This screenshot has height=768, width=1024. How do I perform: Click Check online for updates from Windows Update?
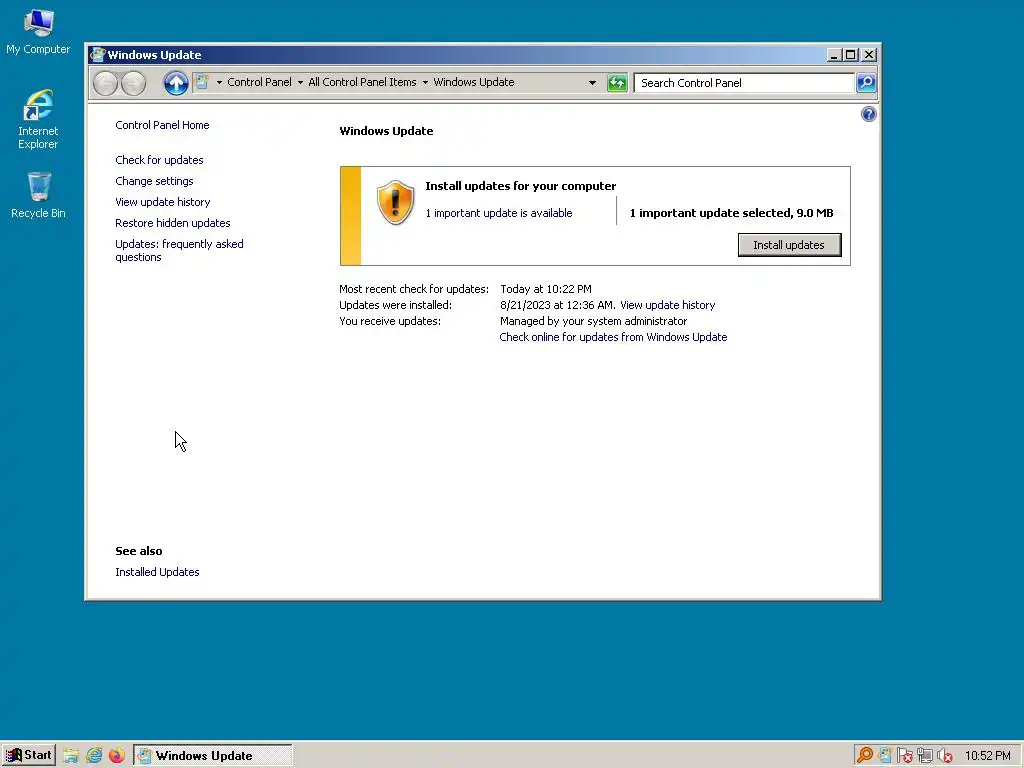coord(613,337)
